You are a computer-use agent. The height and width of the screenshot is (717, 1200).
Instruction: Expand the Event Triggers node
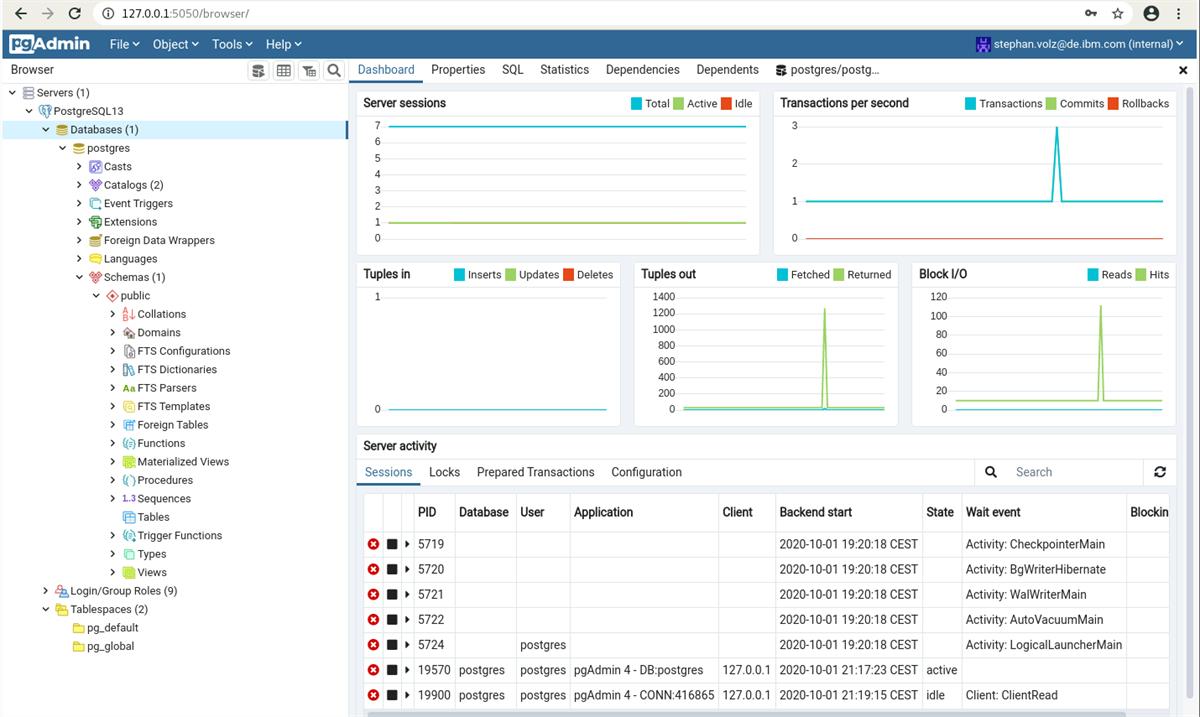tap(79, 204)
